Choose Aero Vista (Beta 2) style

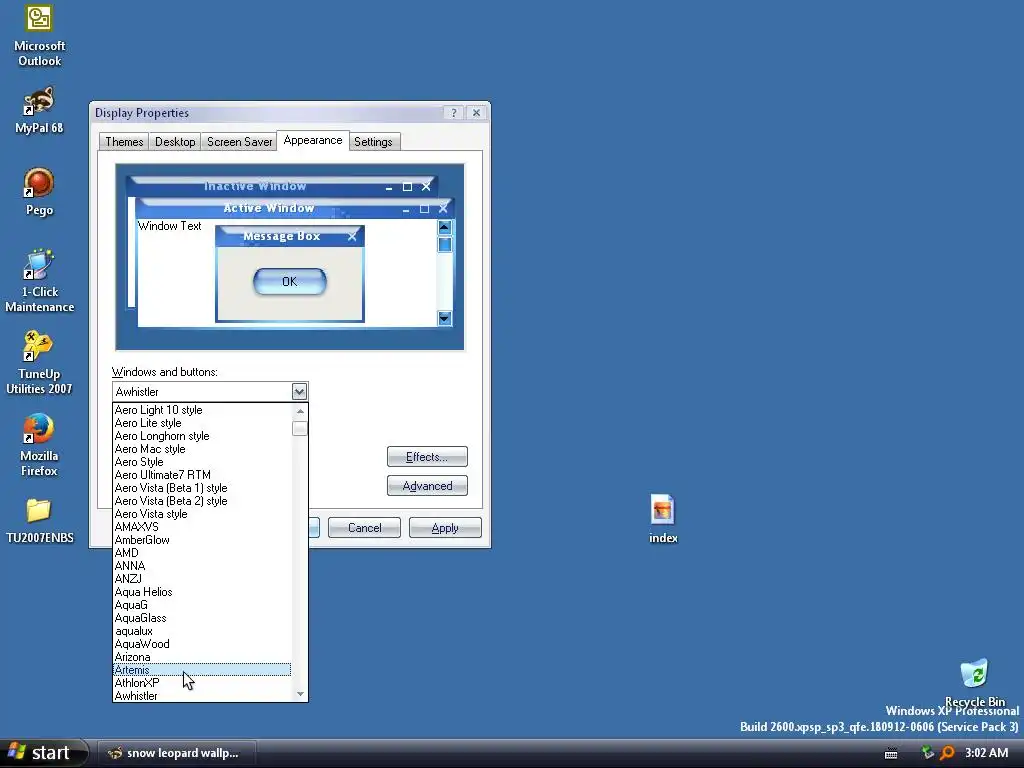point(202,501)
